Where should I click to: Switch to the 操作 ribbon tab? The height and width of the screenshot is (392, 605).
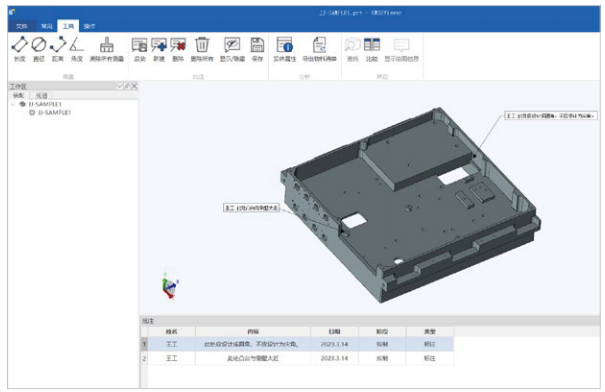pos(89,26)
